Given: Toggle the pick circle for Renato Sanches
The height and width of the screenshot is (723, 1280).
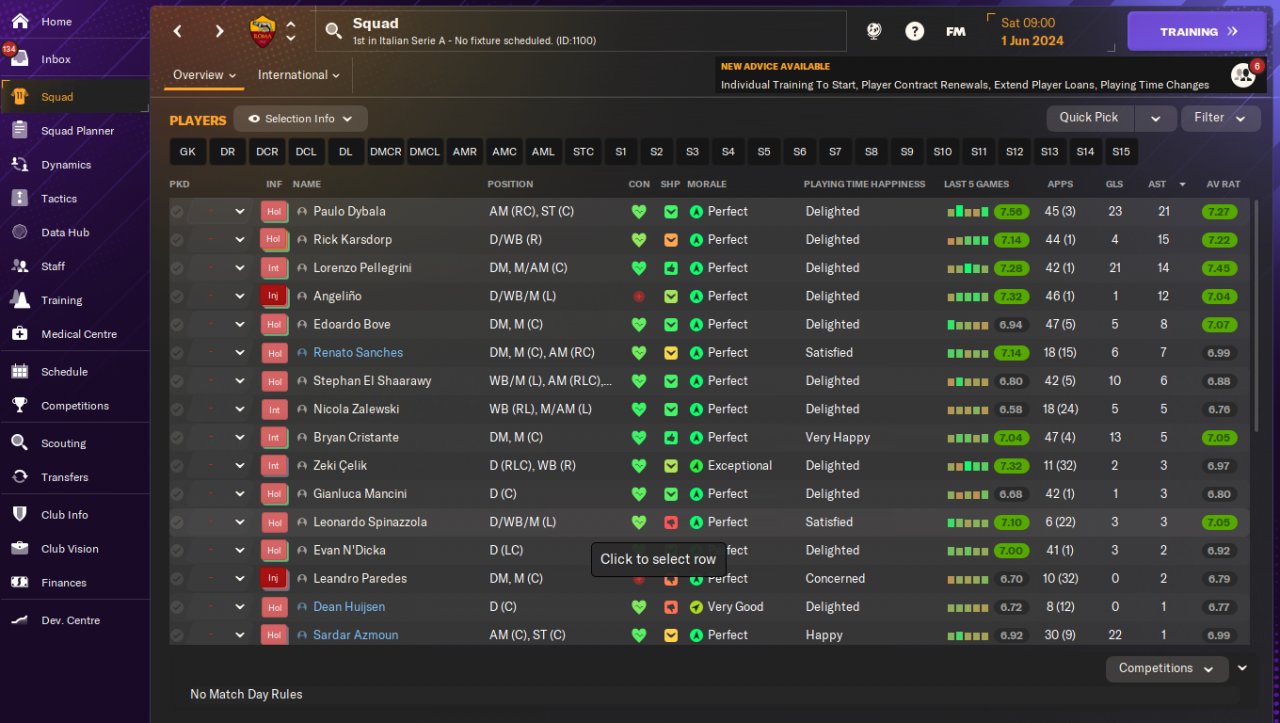Looking at the screenshot, I should click(177, 353).
